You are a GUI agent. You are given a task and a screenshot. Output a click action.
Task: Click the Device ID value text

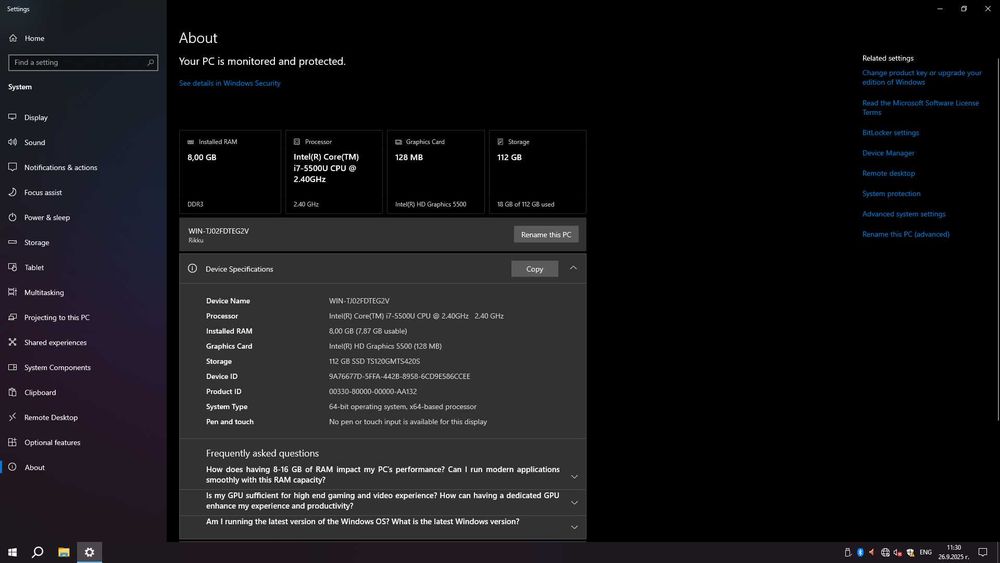tap(399, 377)
